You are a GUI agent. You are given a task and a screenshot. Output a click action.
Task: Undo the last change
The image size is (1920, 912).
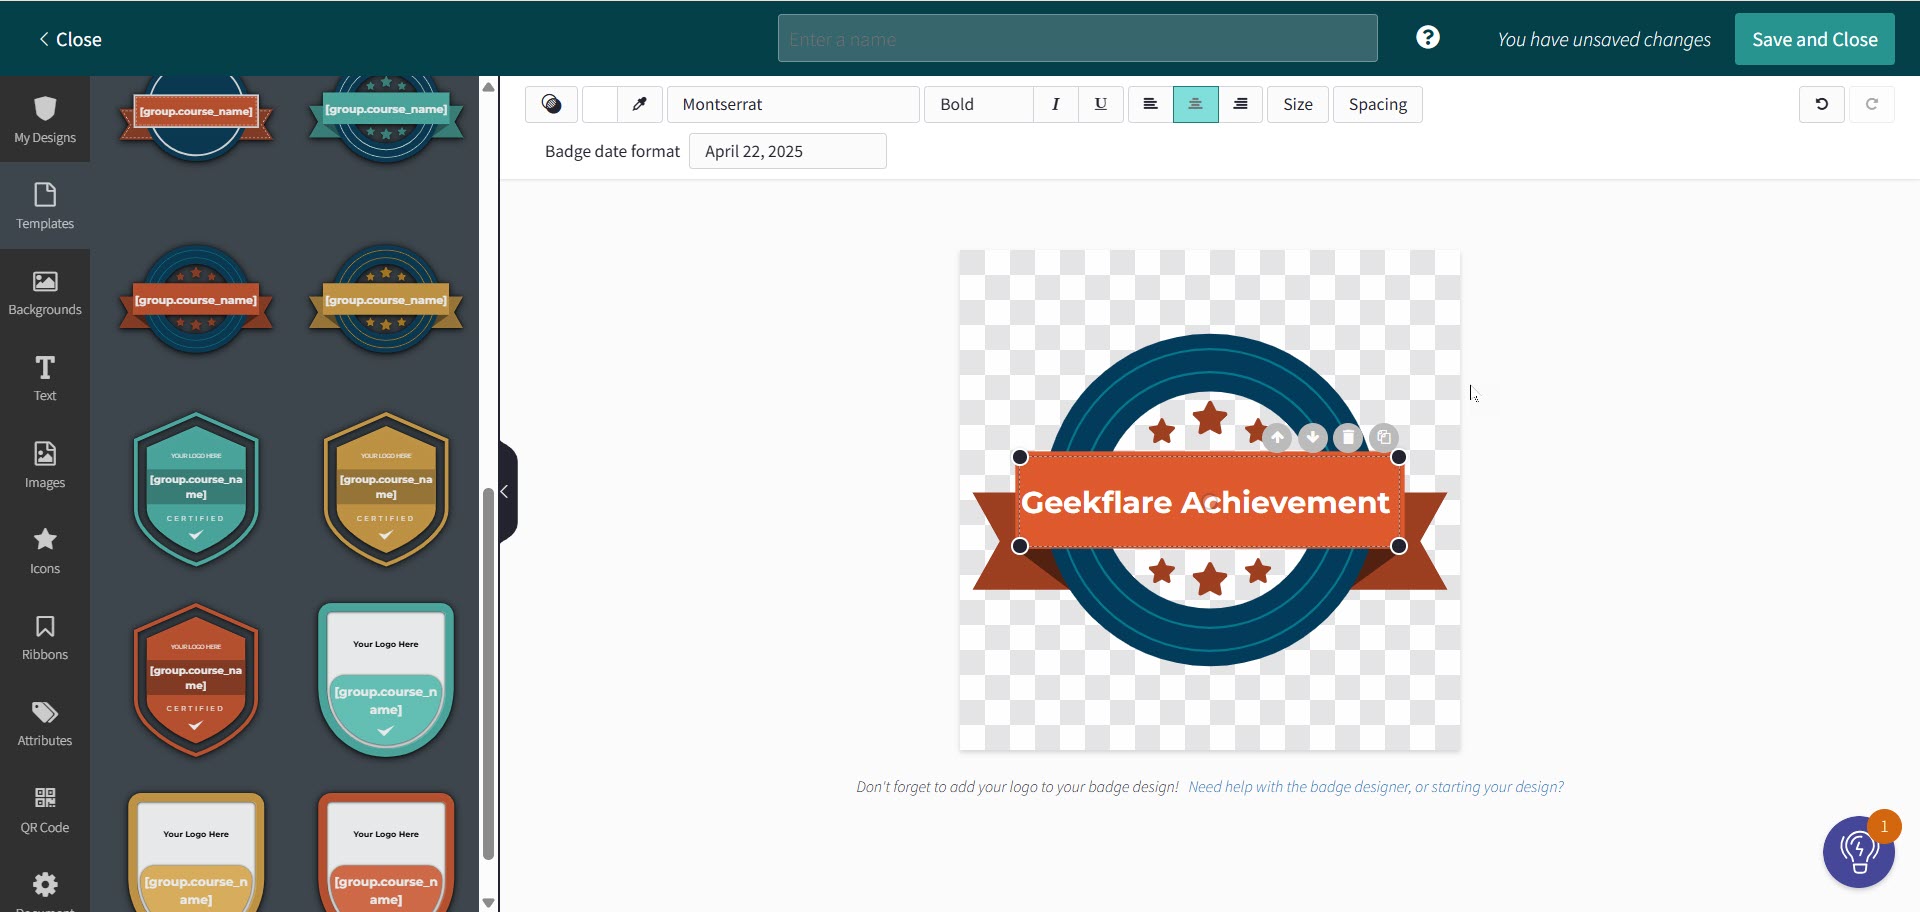click(x=1820, y=104)
